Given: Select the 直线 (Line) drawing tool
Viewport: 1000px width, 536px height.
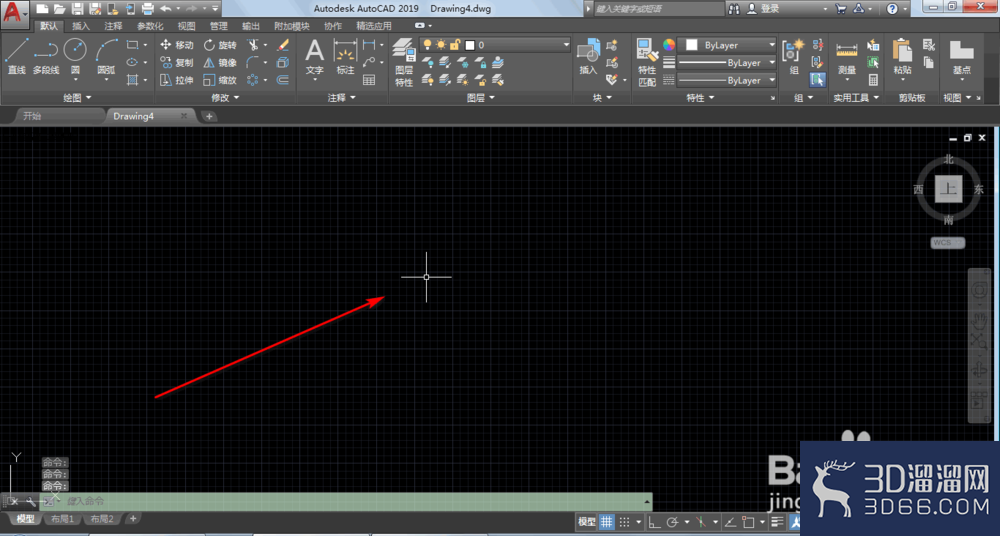Looking at the screenshot, I should (x=17, y=56).
